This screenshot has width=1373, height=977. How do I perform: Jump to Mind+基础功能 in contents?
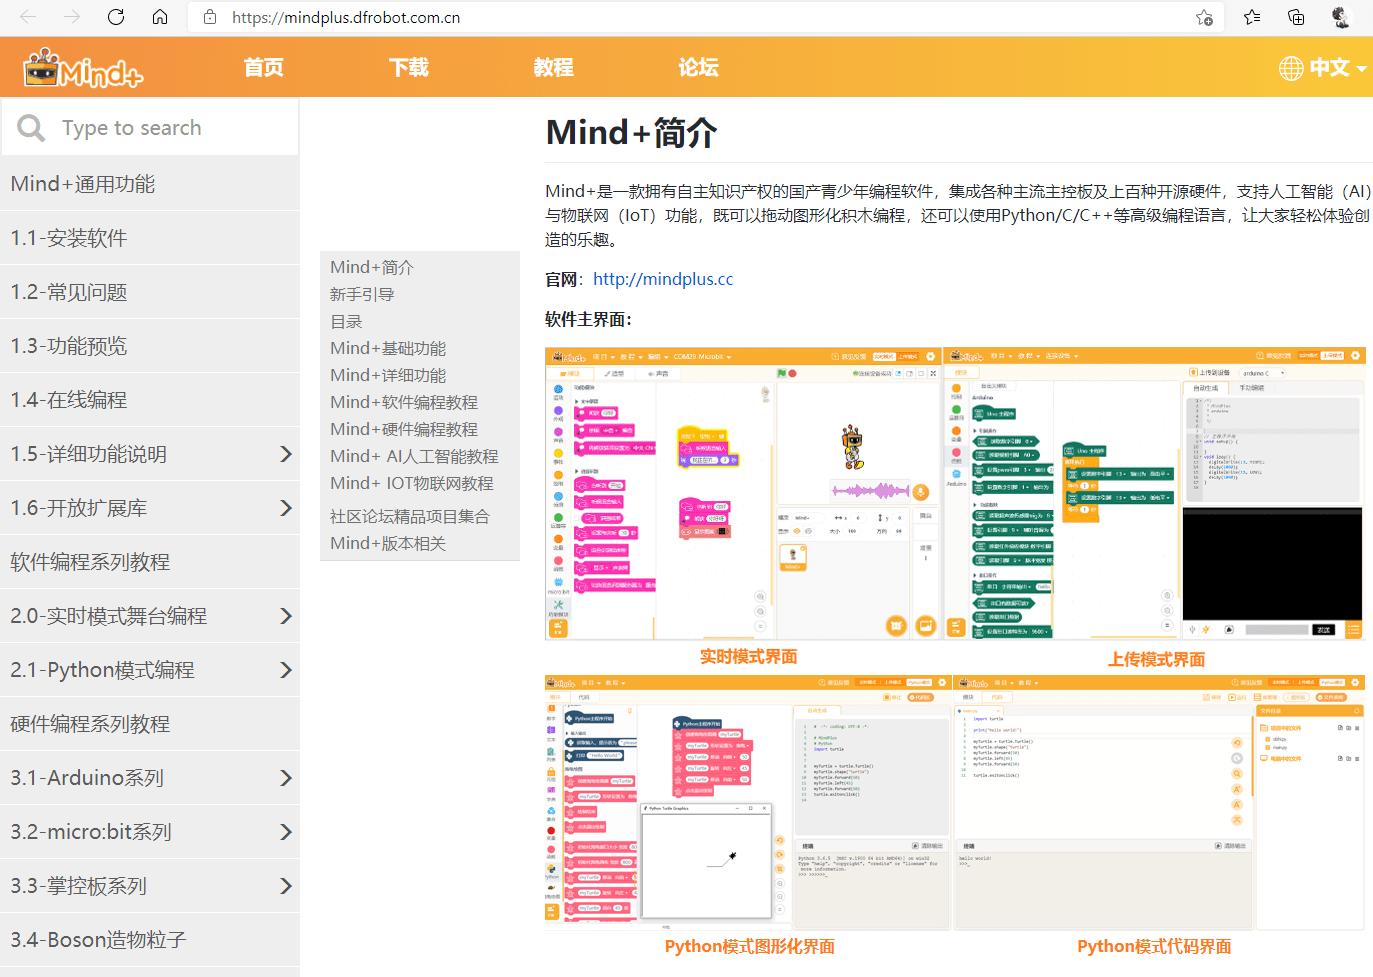coord(388,348)
